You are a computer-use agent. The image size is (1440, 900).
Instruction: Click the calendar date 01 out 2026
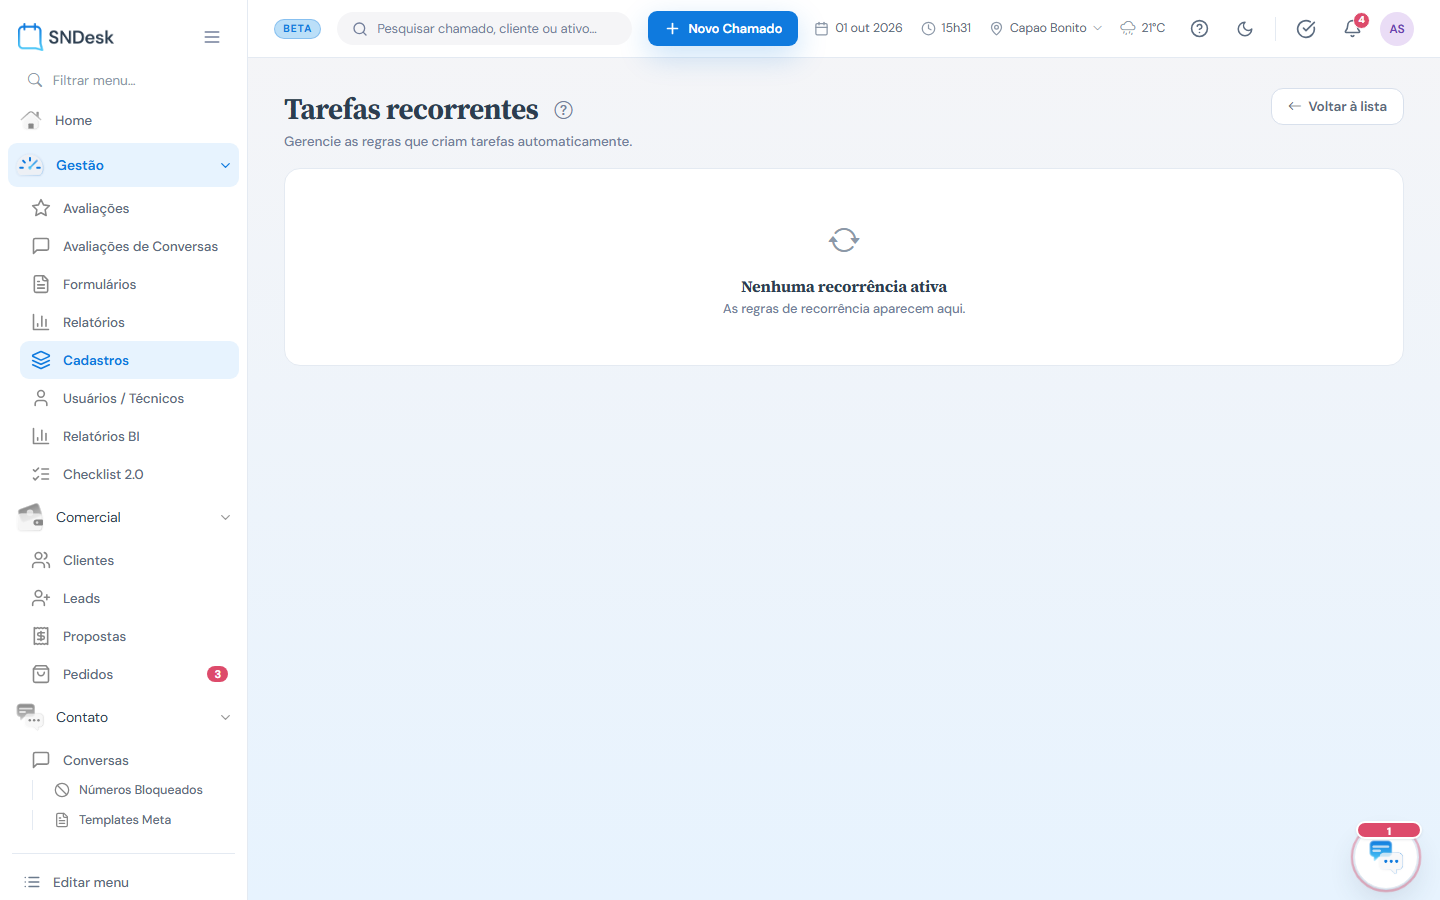(x=859, y=28)
